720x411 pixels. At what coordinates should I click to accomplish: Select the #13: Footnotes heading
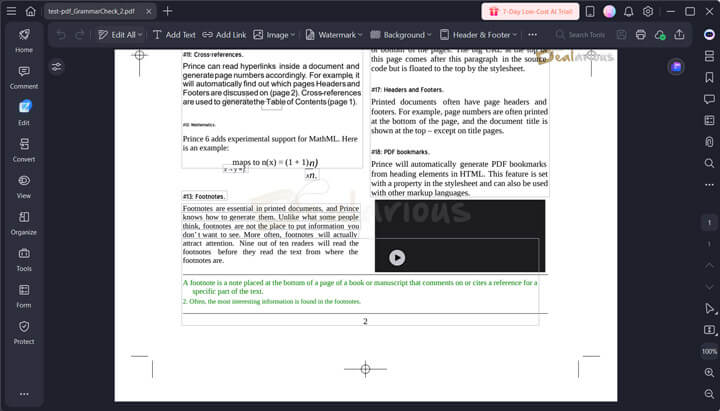(x=204, y=196)
